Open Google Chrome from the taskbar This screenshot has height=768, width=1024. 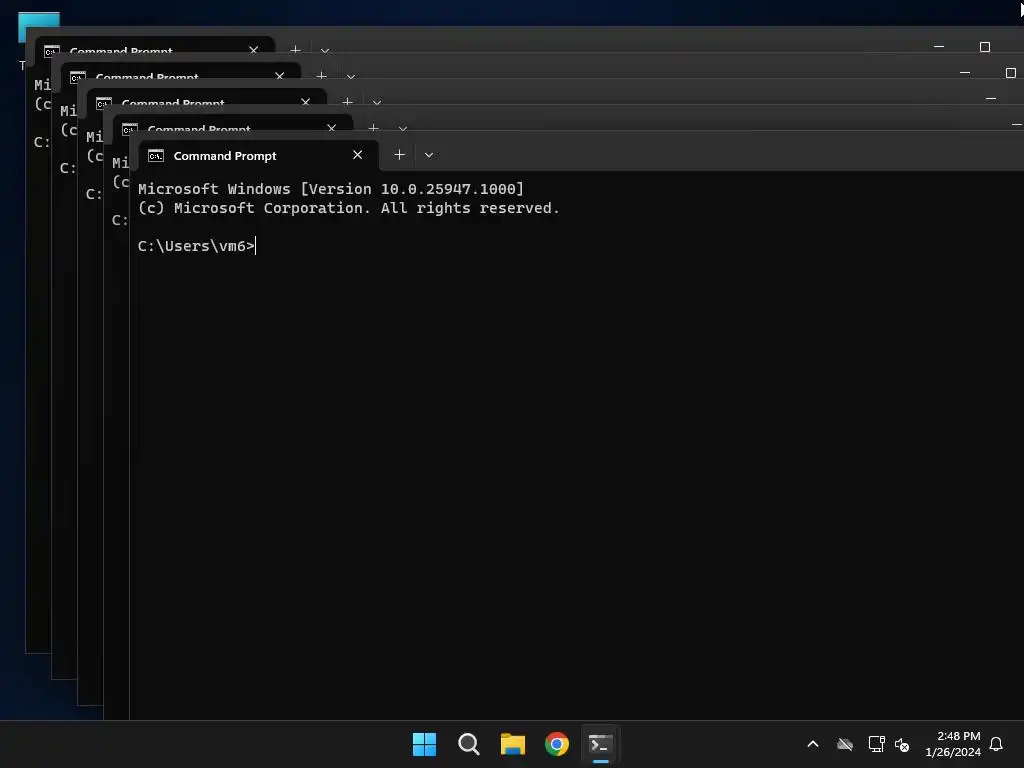pyautogui.click(x=557, y=744)
